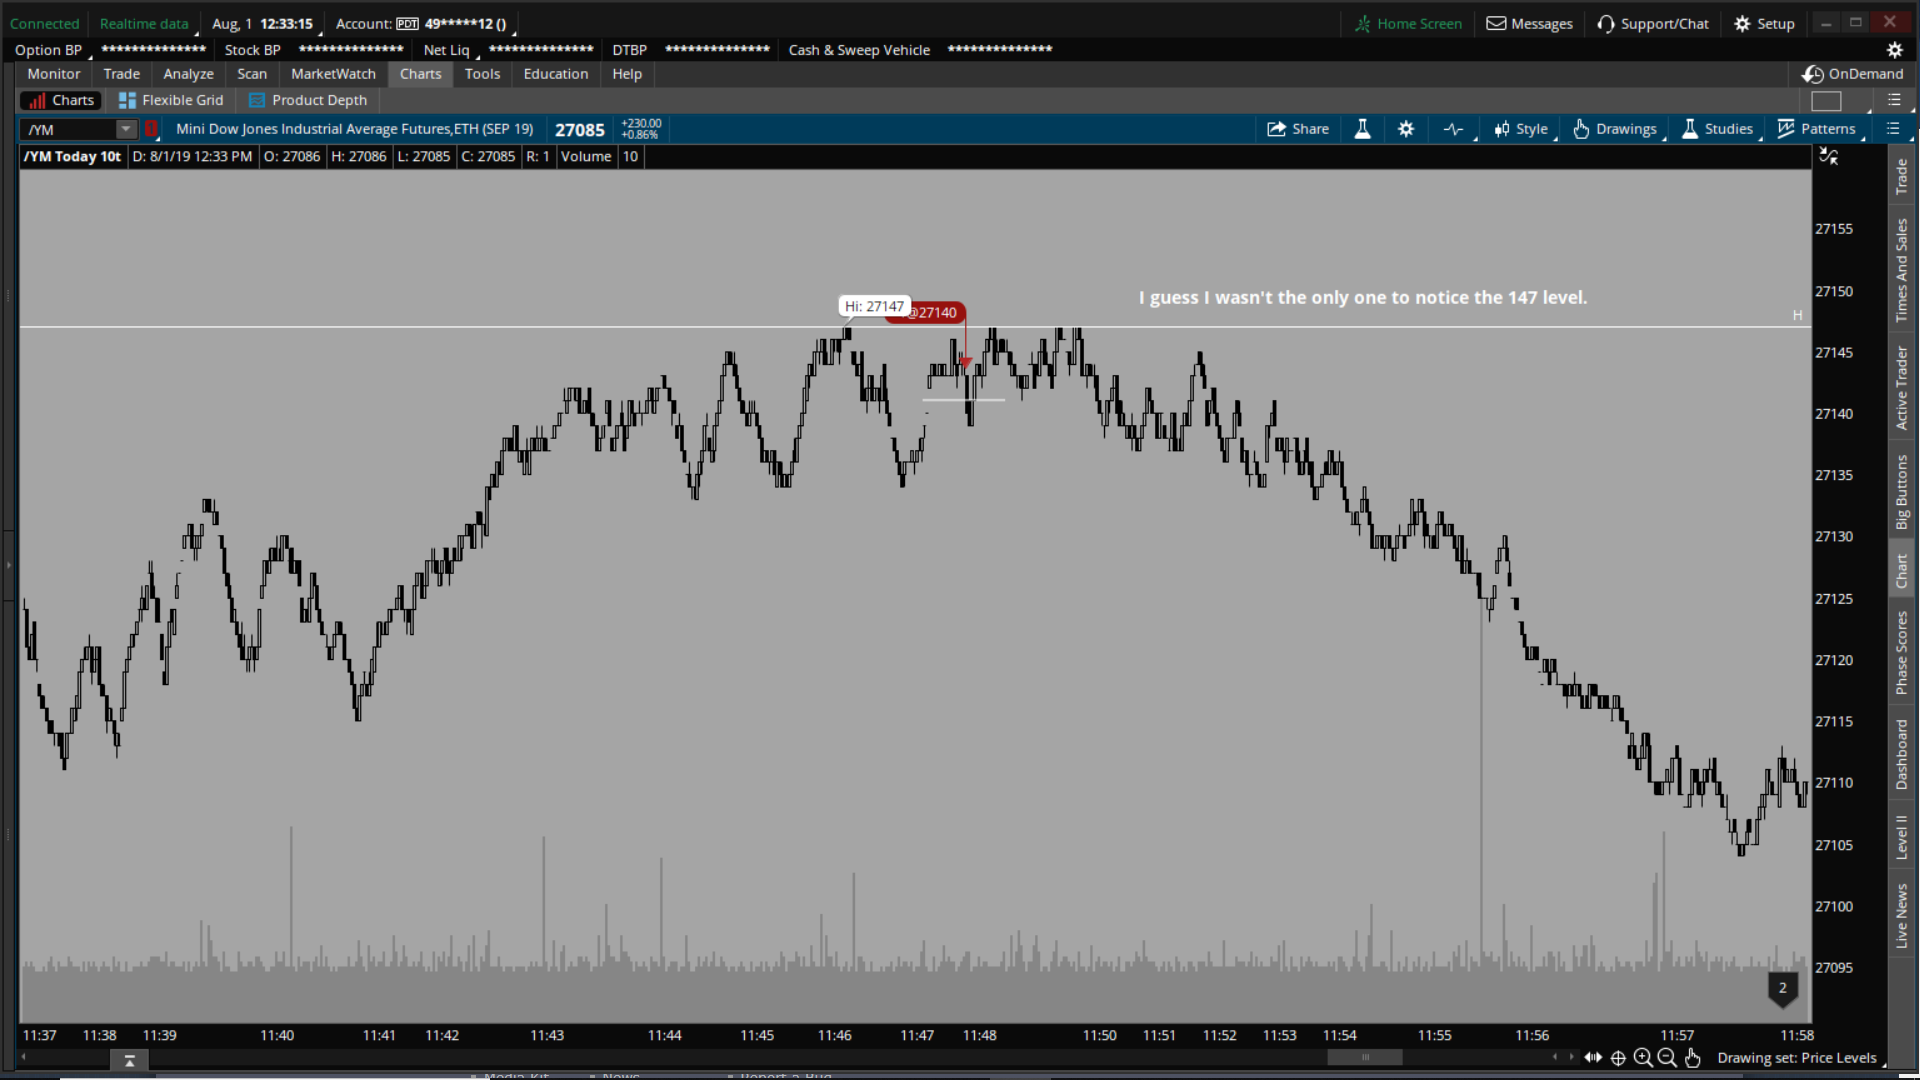Open the Times And Sales side tab

pyautogui.click(x=1901, y=270)
